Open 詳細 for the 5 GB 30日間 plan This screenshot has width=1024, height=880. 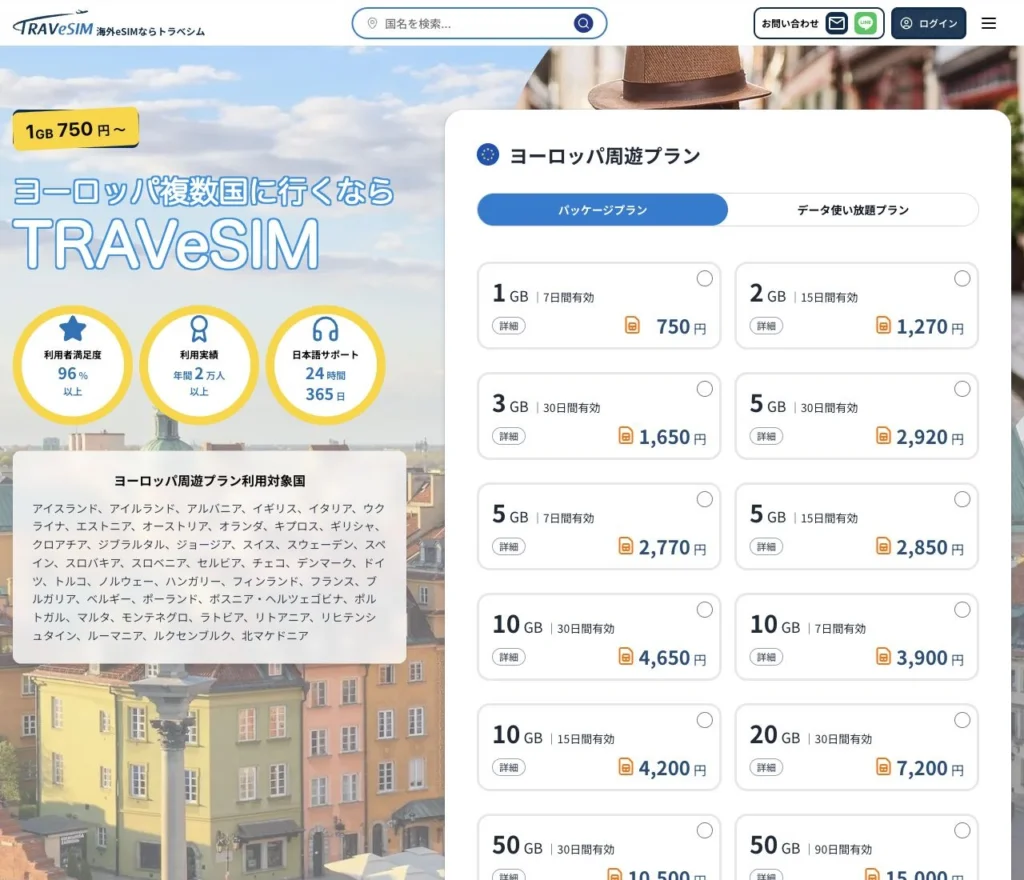(x=766, y=436)
